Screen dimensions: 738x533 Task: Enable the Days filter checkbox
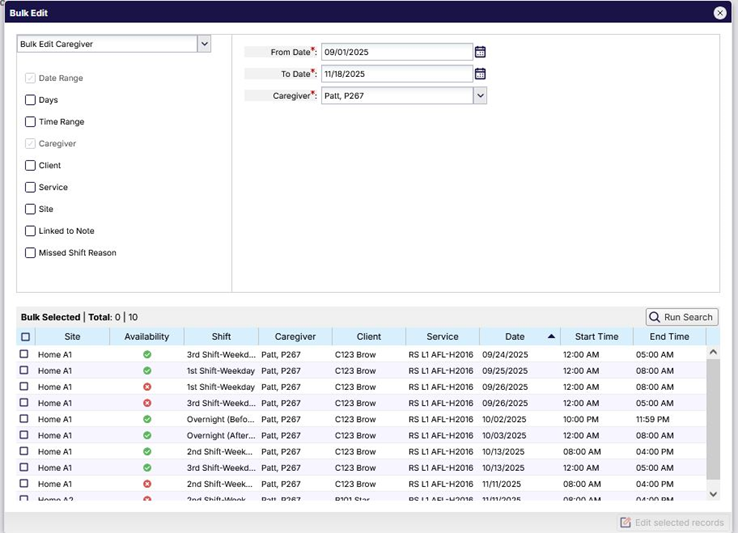tap(30, 100)
